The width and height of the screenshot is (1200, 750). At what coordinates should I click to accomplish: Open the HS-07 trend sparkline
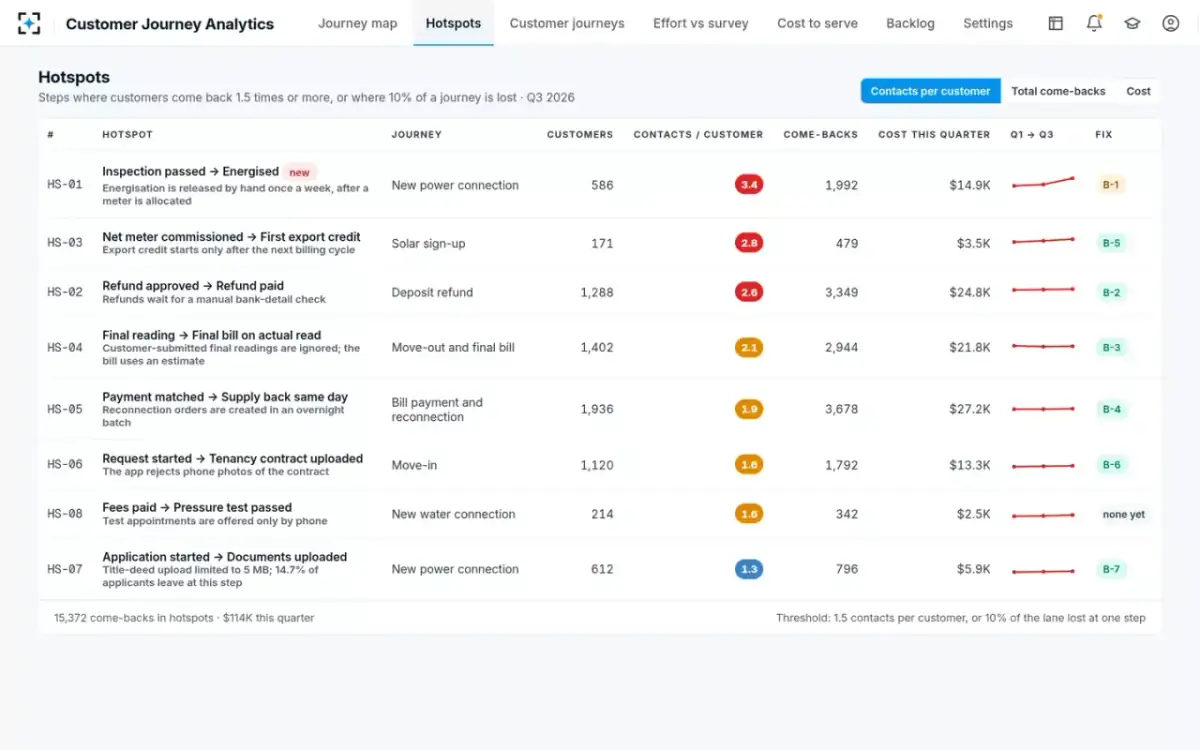pos(1043,570)
